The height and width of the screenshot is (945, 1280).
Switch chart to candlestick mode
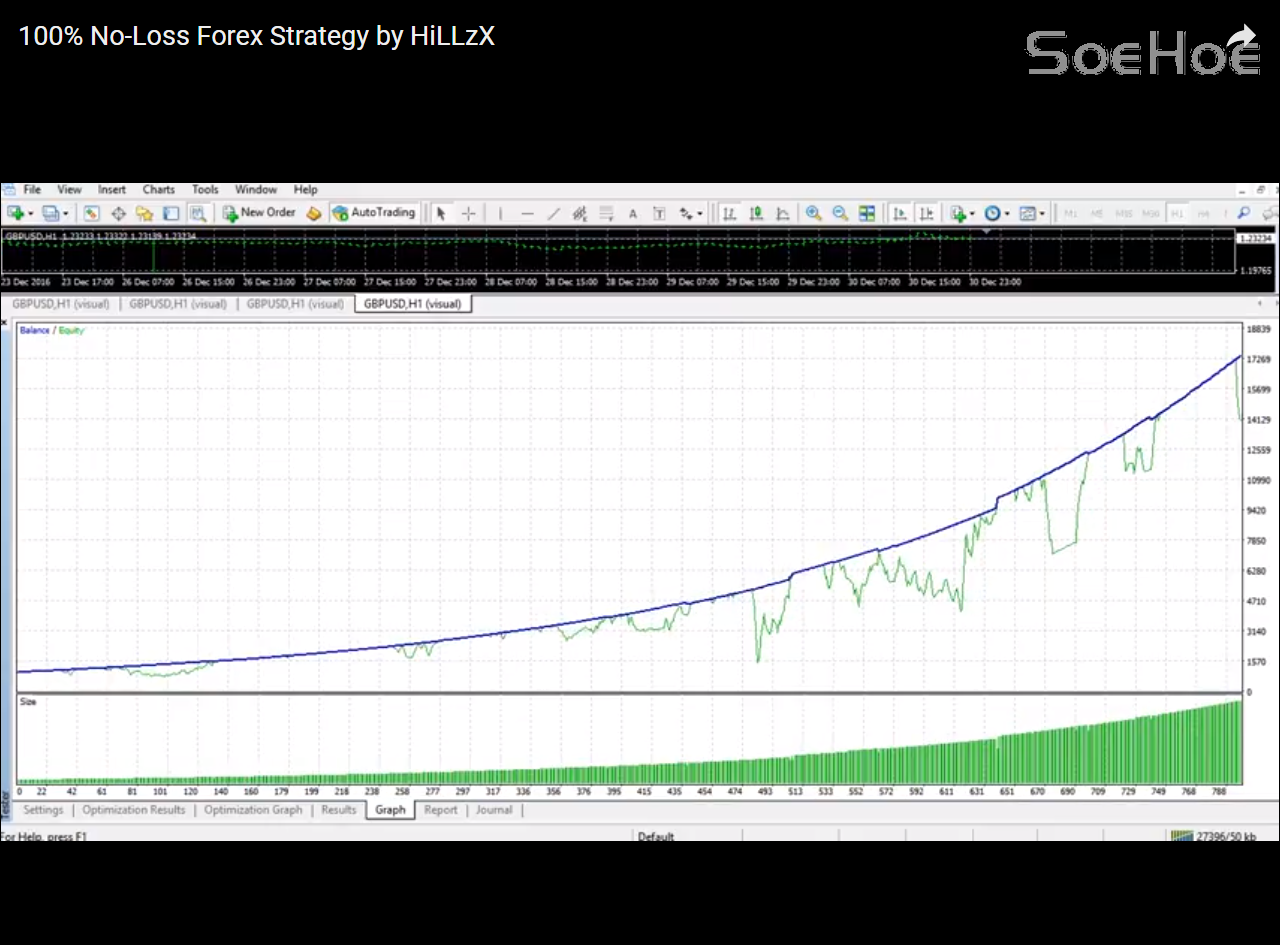pyautogui.click(x=756, y=213)
